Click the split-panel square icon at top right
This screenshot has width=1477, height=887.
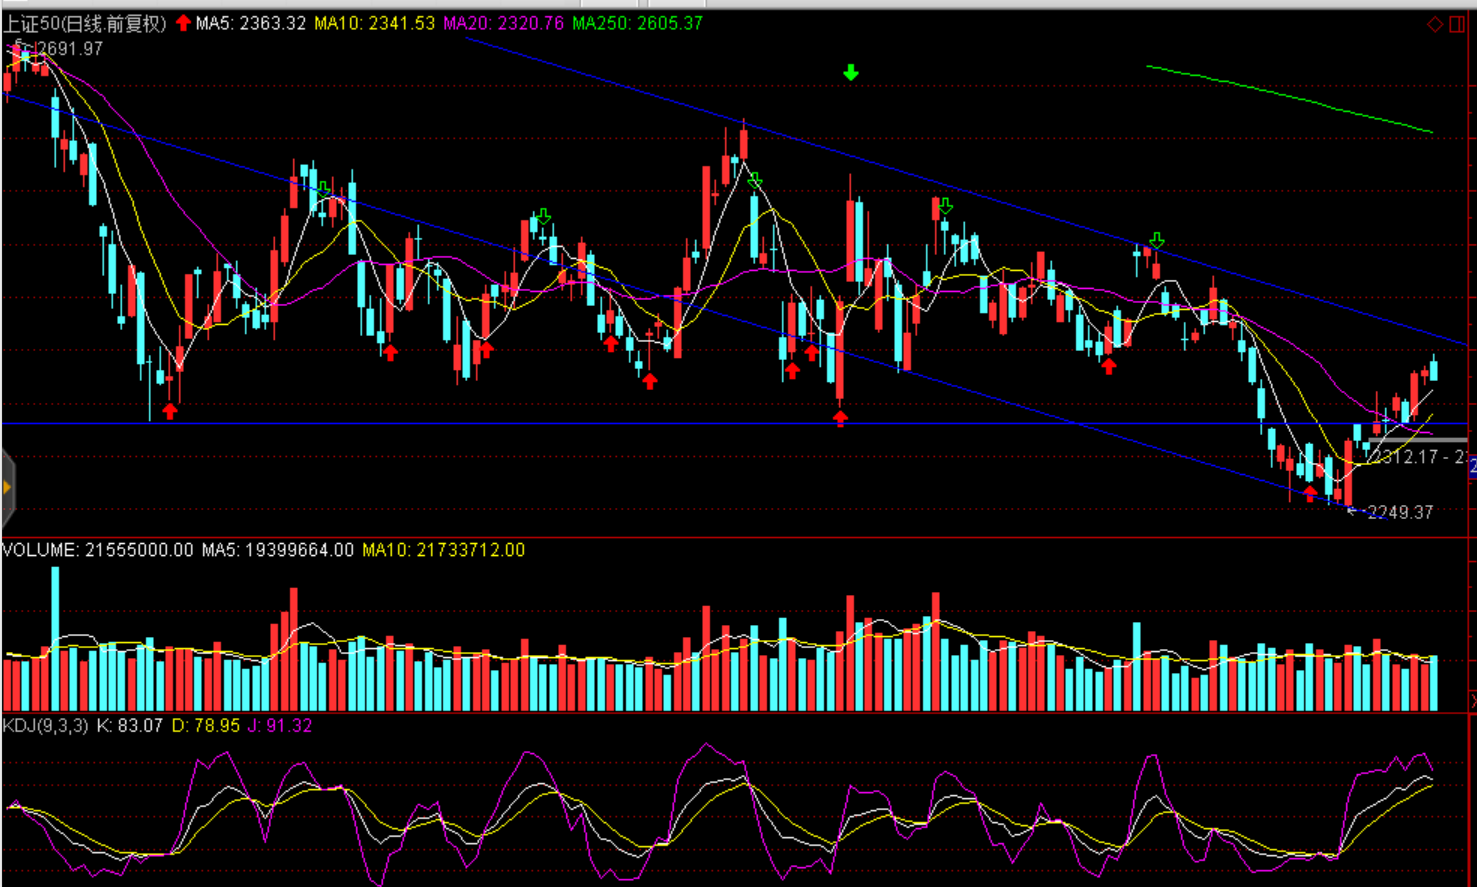point(1457,24)
